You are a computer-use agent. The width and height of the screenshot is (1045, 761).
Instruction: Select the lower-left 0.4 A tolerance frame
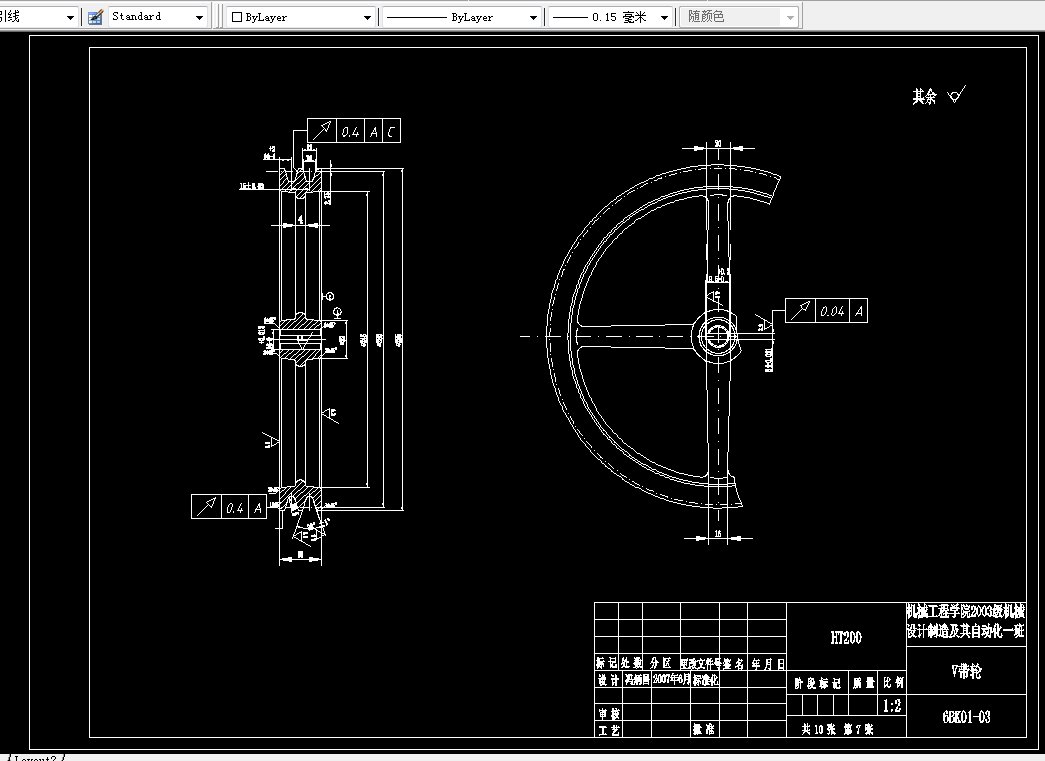(x=229, y=506)
